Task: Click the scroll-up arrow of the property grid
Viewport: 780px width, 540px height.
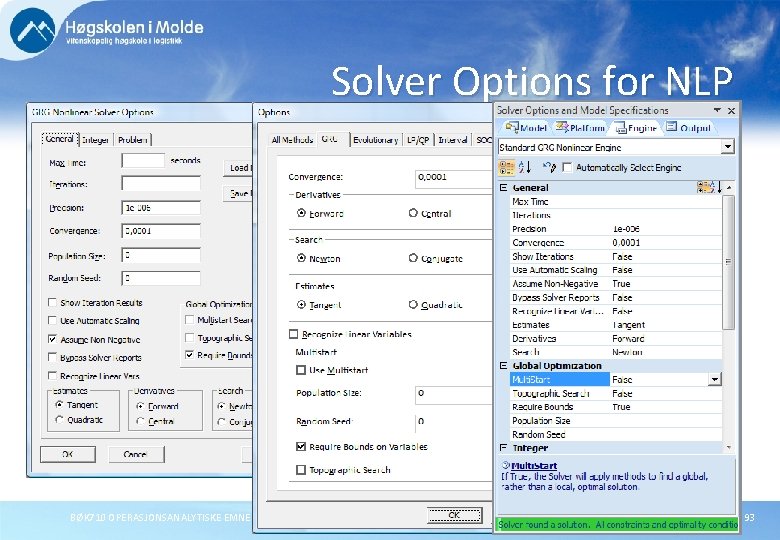Action: (x=729, y=187)
